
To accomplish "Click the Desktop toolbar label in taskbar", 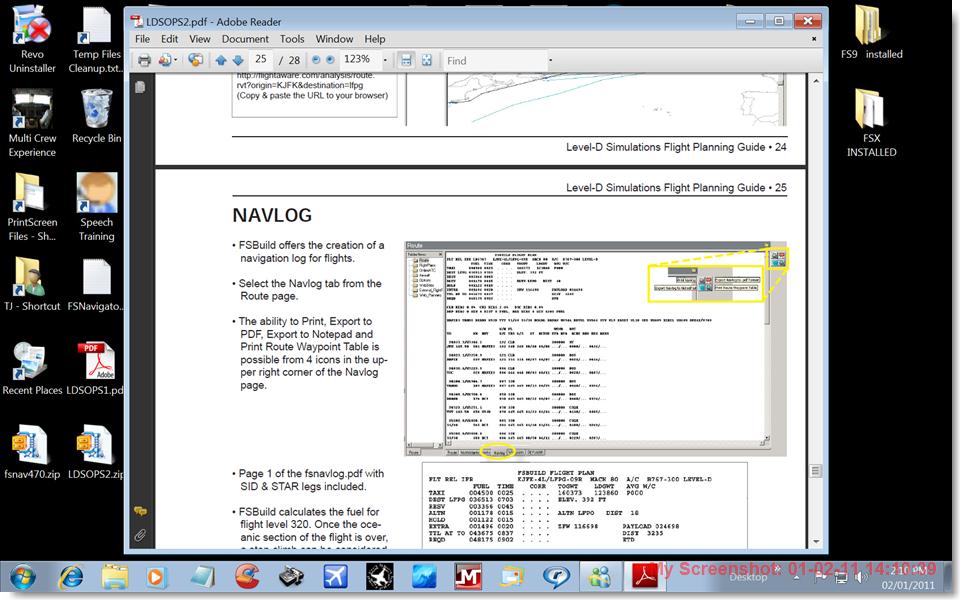I will point(748,577).
